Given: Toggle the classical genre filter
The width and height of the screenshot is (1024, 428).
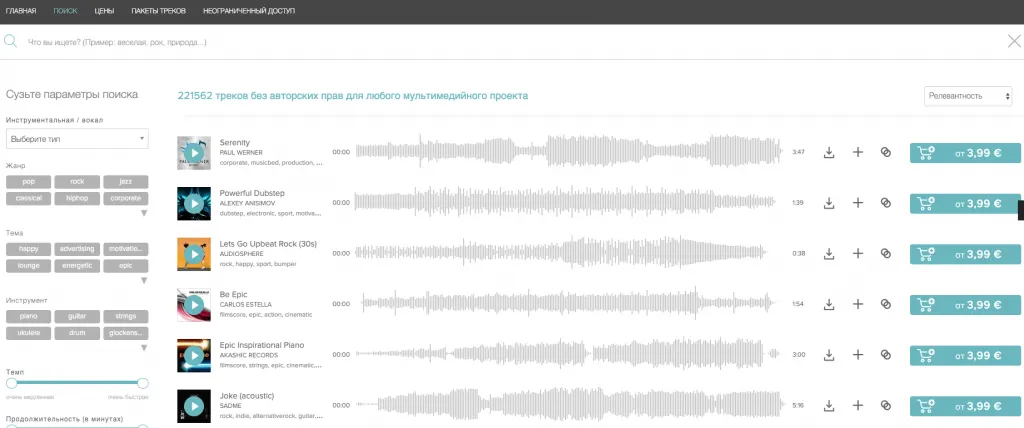Looking at the screenshot, I should pos(28,198).
